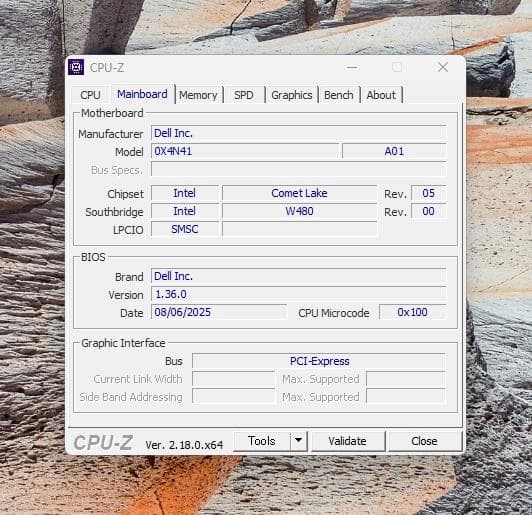Click the version text Ver. 2.18.0.x64
532x515 pixels.
[x=184, y=444]
